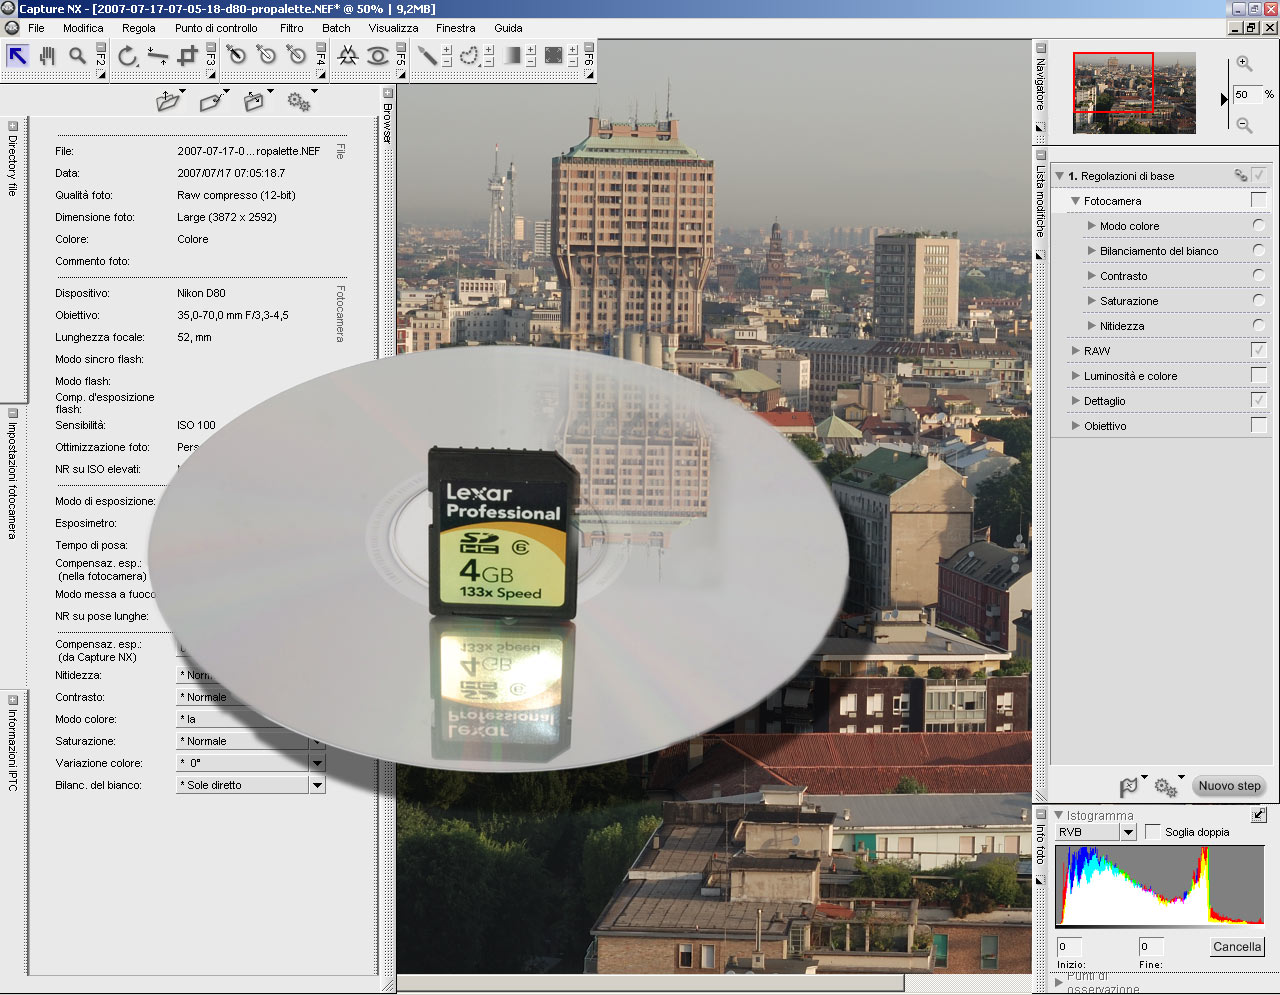
Task: Toggle the RAW checkbox
Action: [x=1259, y=351]
